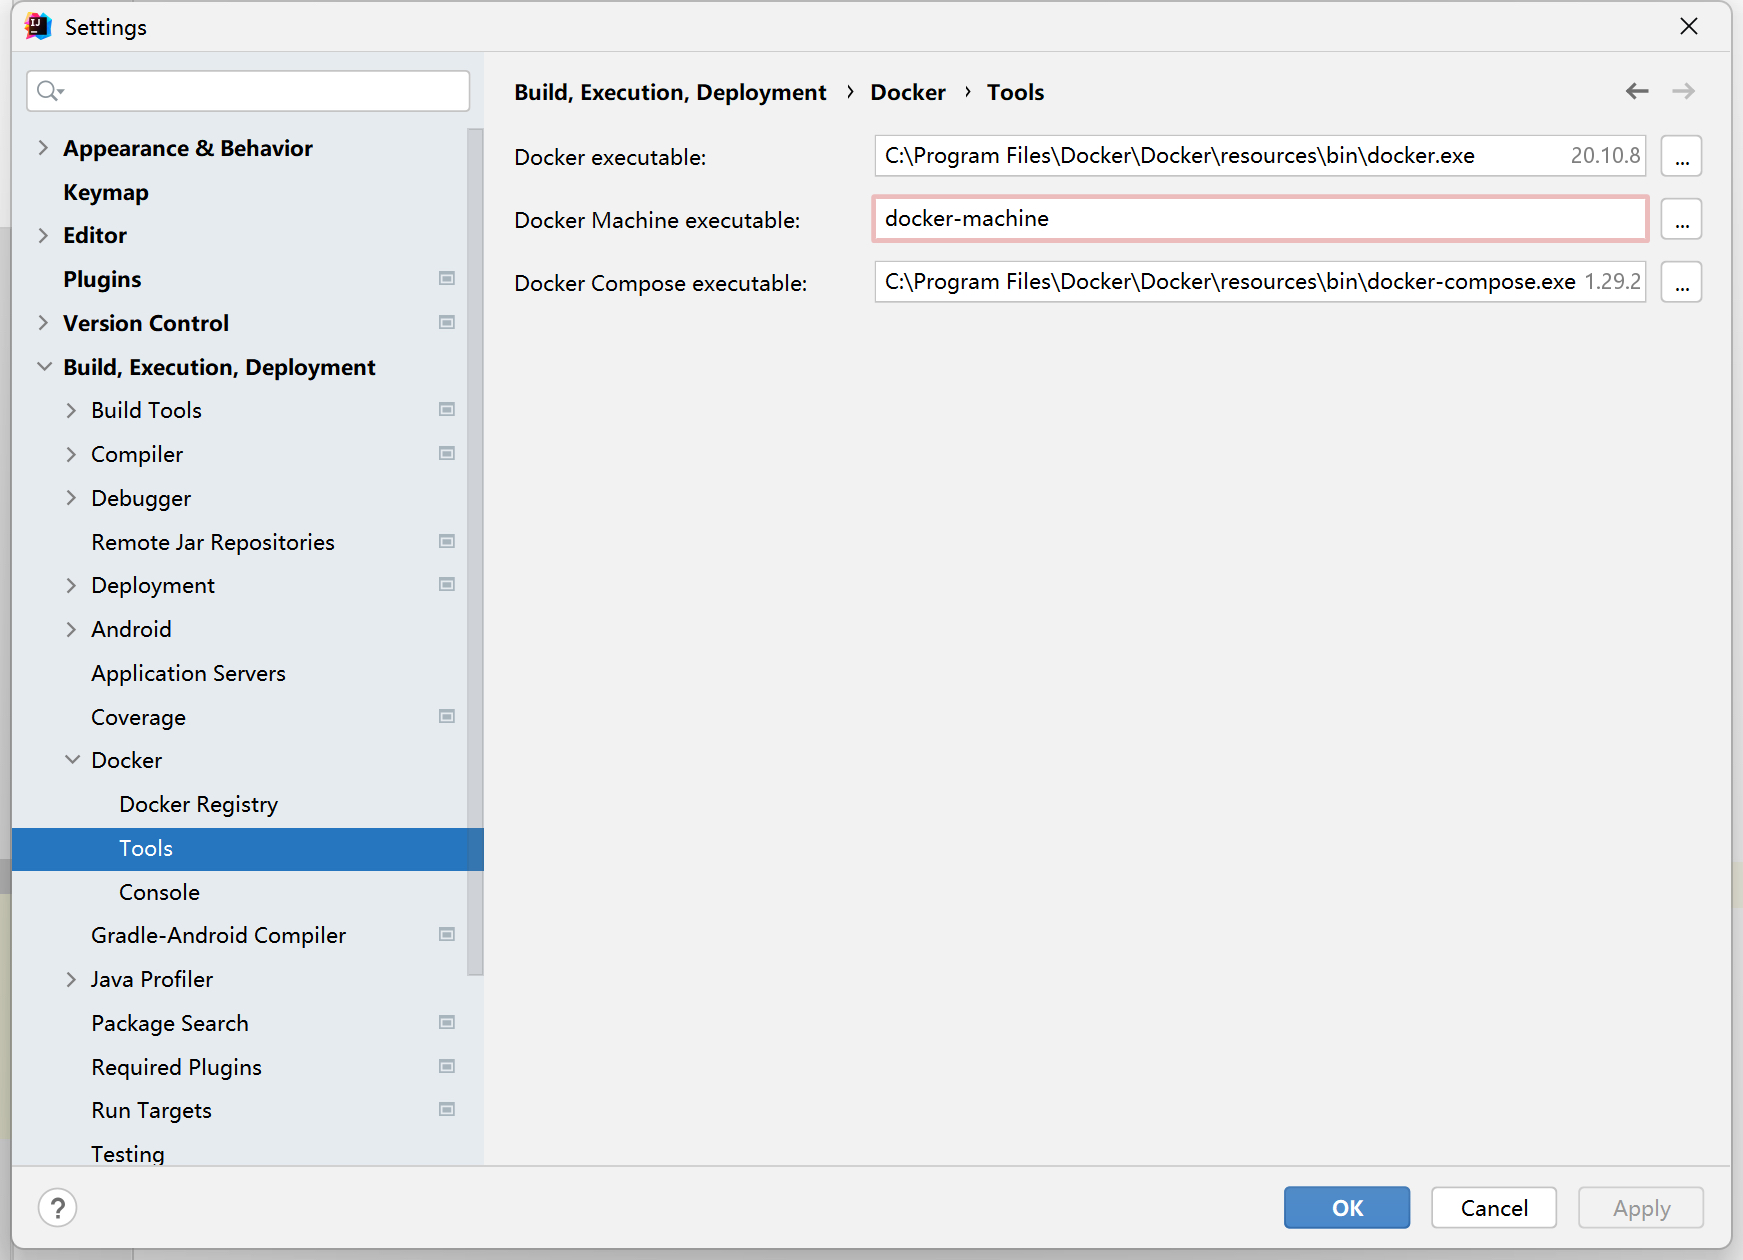Confirm settings with the OK button

(1347, 1208)
